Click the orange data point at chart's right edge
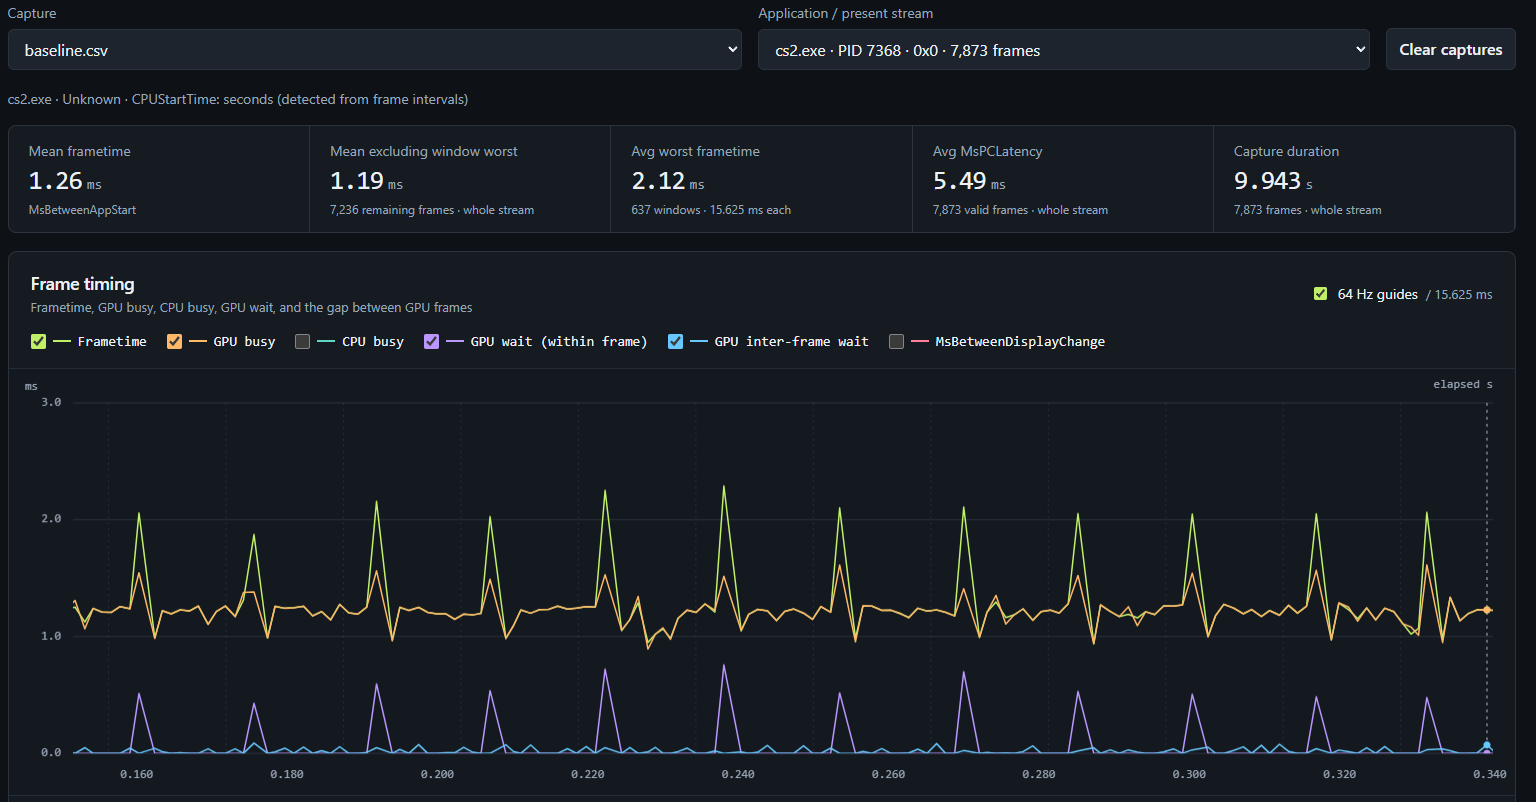 pyautogui.click(x=1487, y=609)
